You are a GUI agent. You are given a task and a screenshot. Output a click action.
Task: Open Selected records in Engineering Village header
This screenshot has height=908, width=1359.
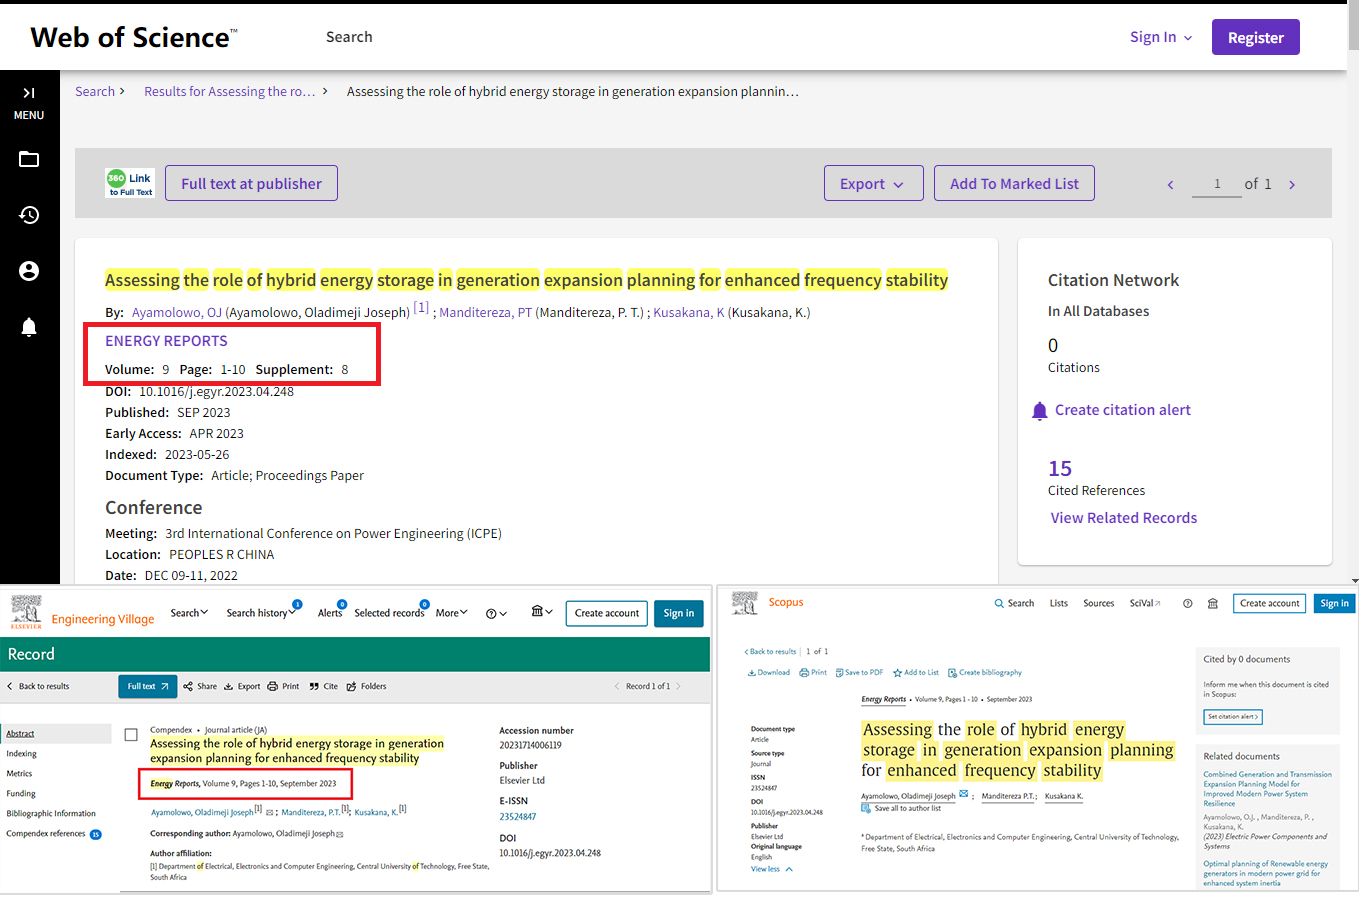(389, 613)
